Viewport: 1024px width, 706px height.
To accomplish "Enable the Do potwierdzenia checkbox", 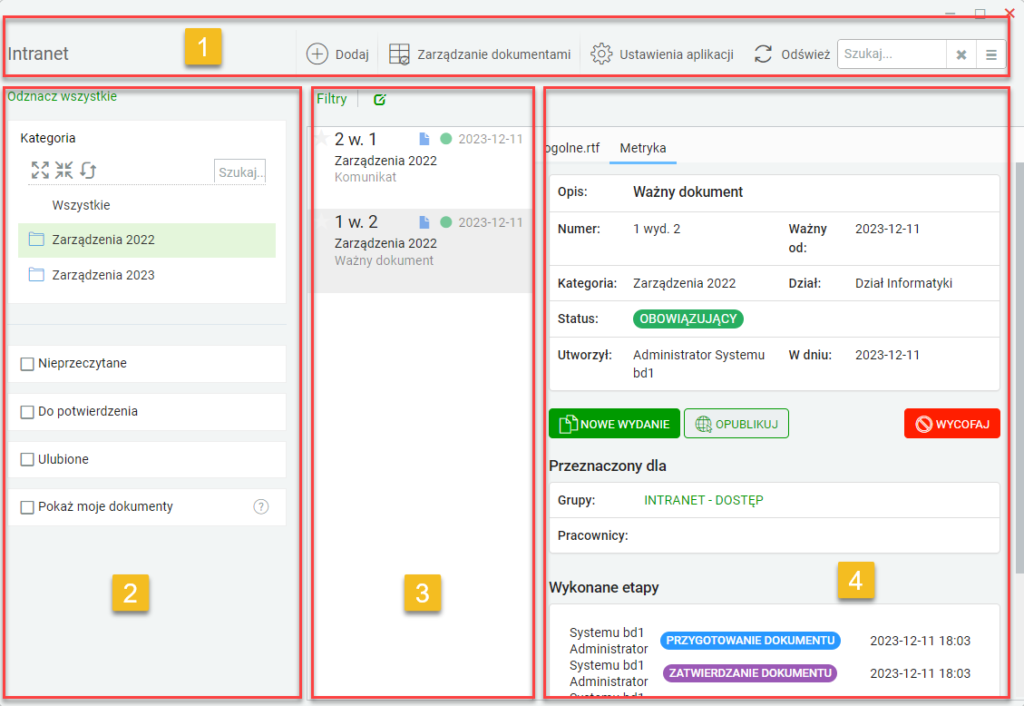I will tap(27, 412).
